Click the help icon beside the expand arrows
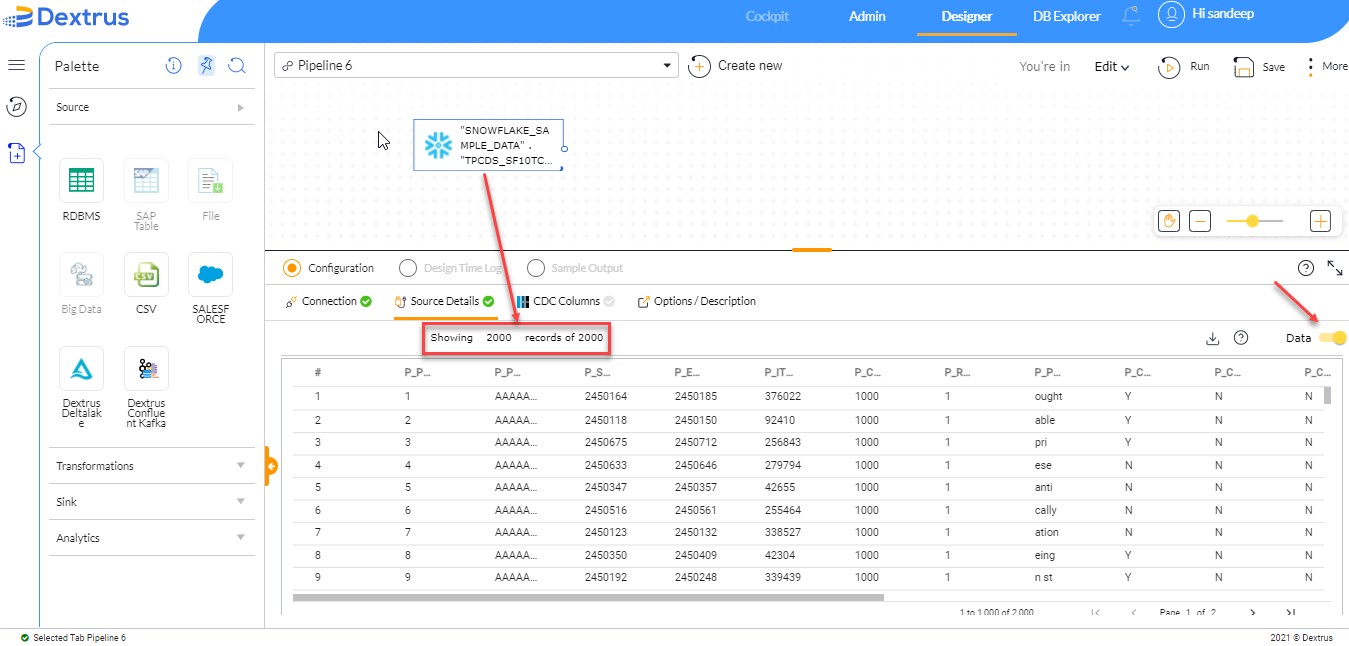1349x646 pixels. (x=1305, y=268)
